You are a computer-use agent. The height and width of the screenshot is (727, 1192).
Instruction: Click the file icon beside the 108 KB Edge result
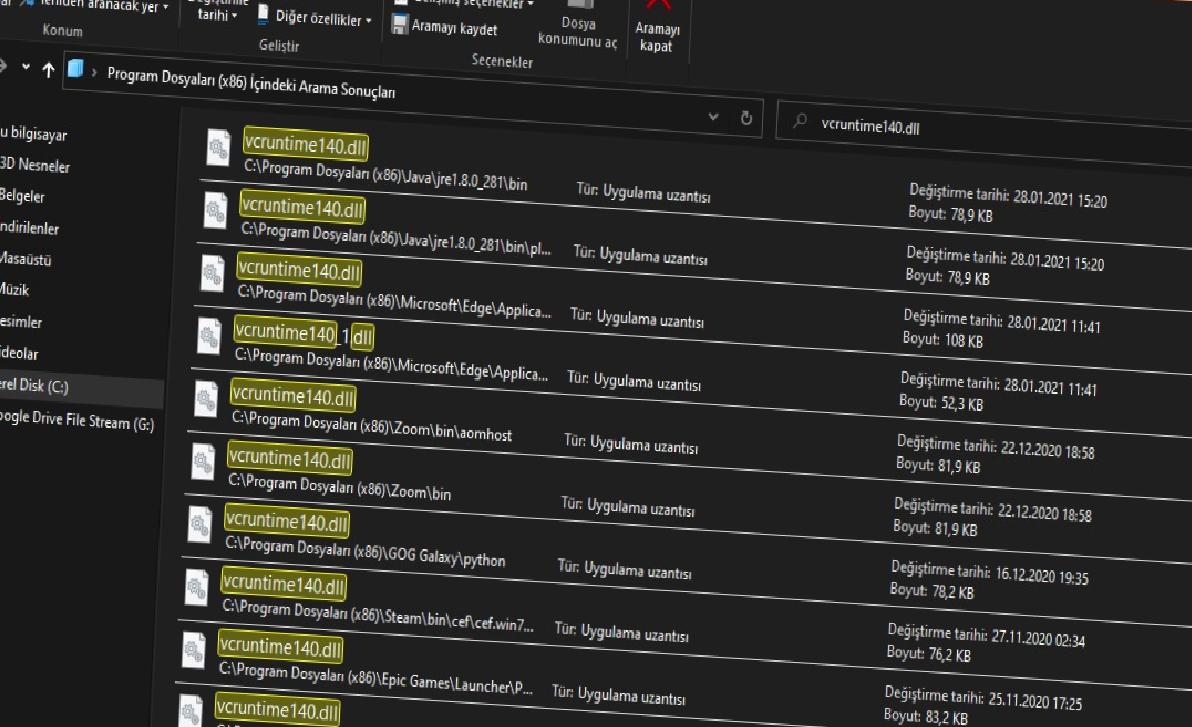pos(212,273)
